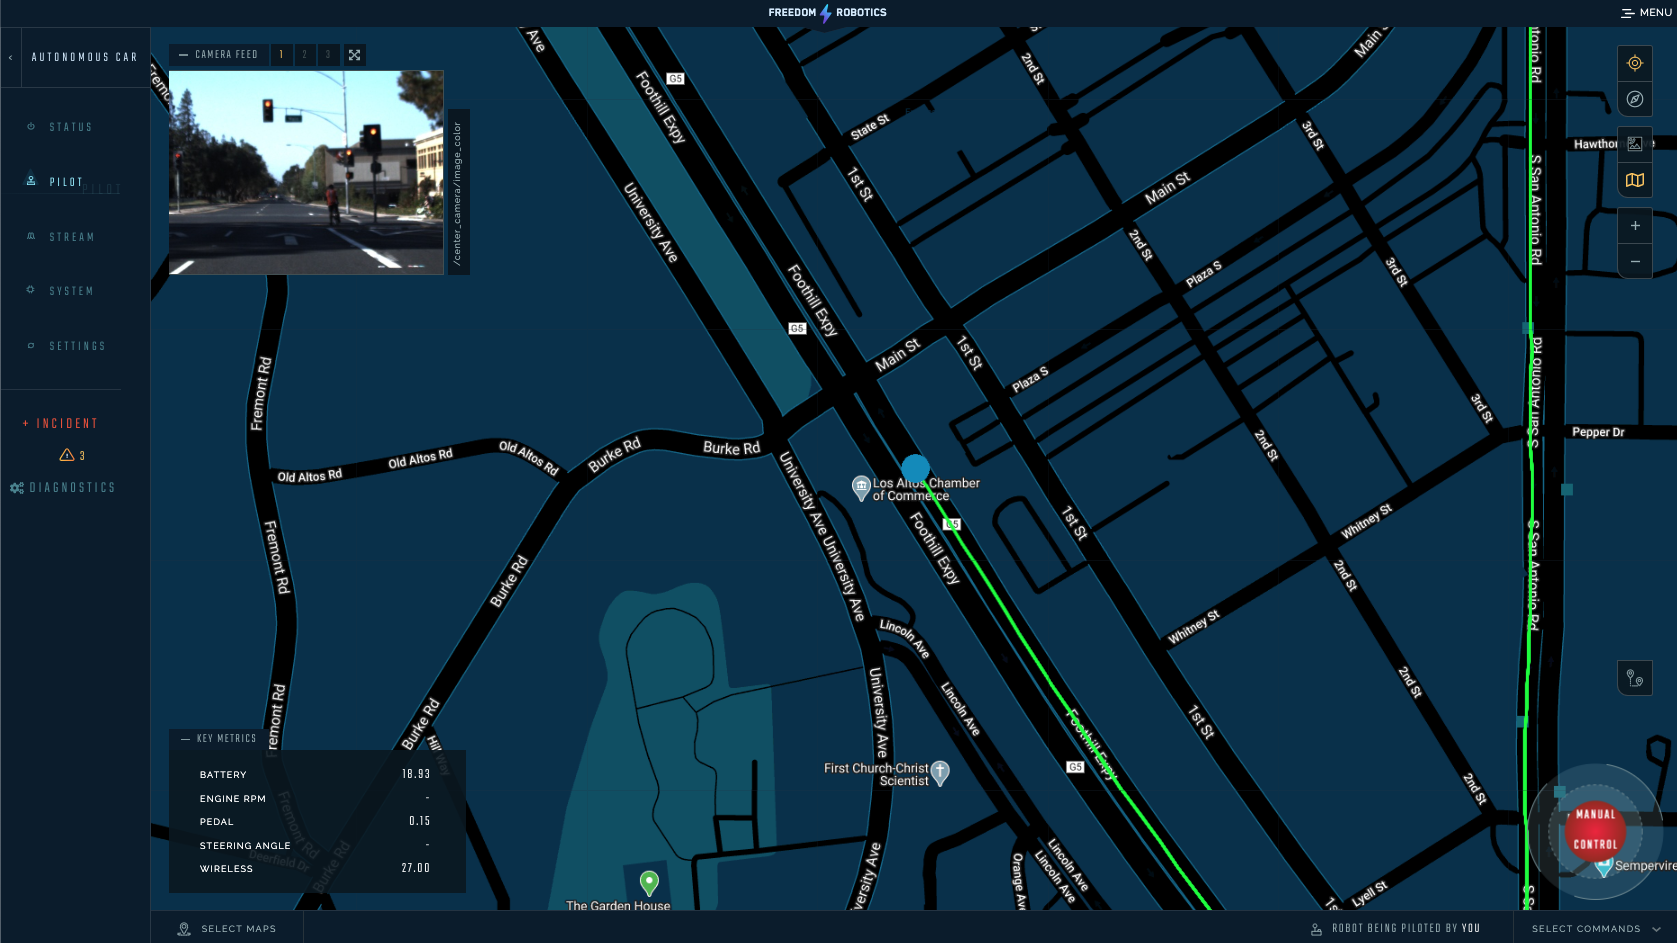Toggle the red Manual Control button
The width and height of the screenshot is (1677, 943).
[x=1595, y=830]
